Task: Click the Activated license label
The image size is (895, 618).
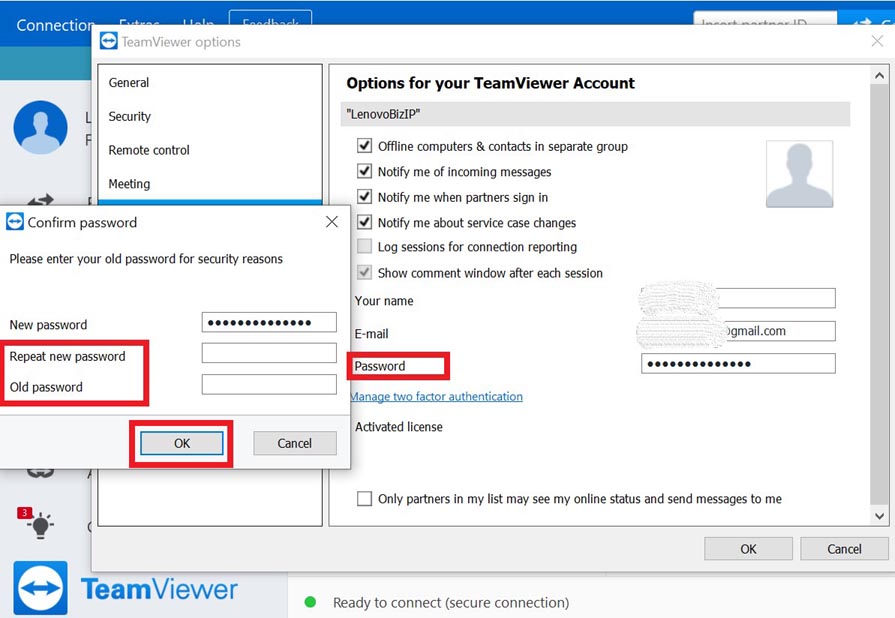Action: 398,427
